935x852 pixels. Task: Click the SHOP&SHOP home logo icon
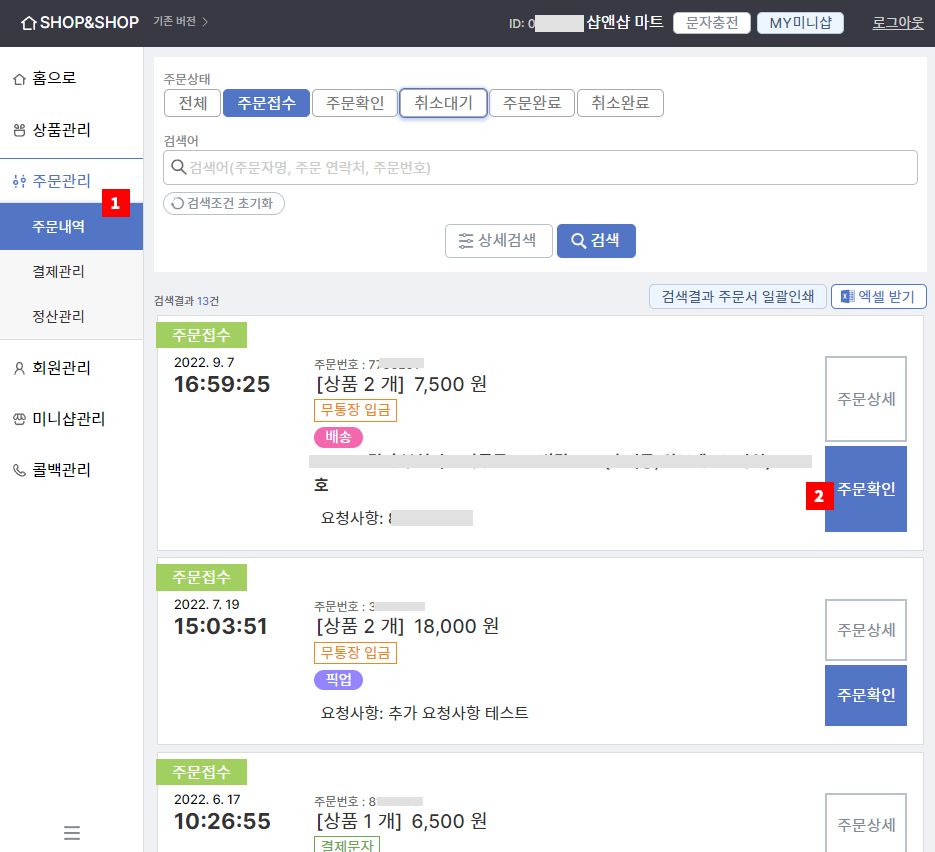(28, 23)
